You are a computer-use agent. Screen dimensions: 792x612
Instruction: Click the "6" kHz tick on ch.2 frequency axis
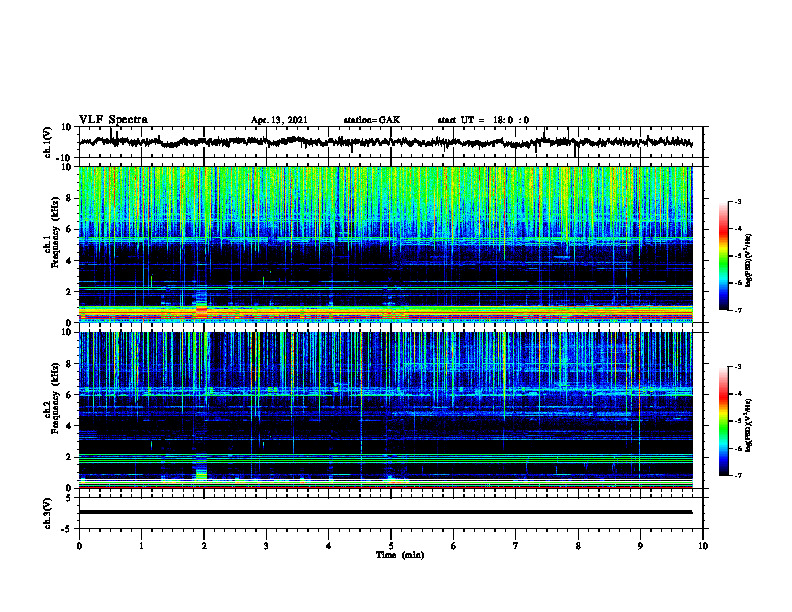(x=70, y=395)
